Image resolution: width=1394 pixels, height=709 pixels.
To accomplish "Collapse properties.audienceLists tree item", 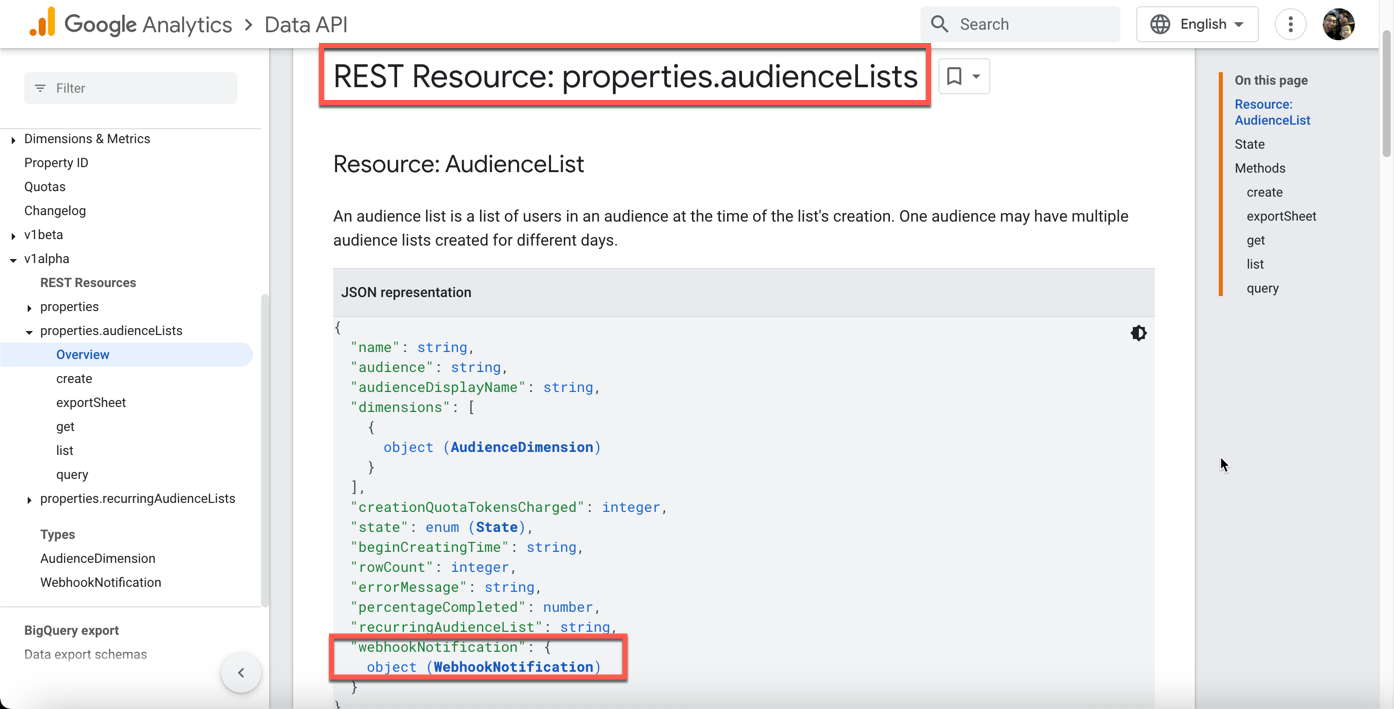I will [29, 332].
